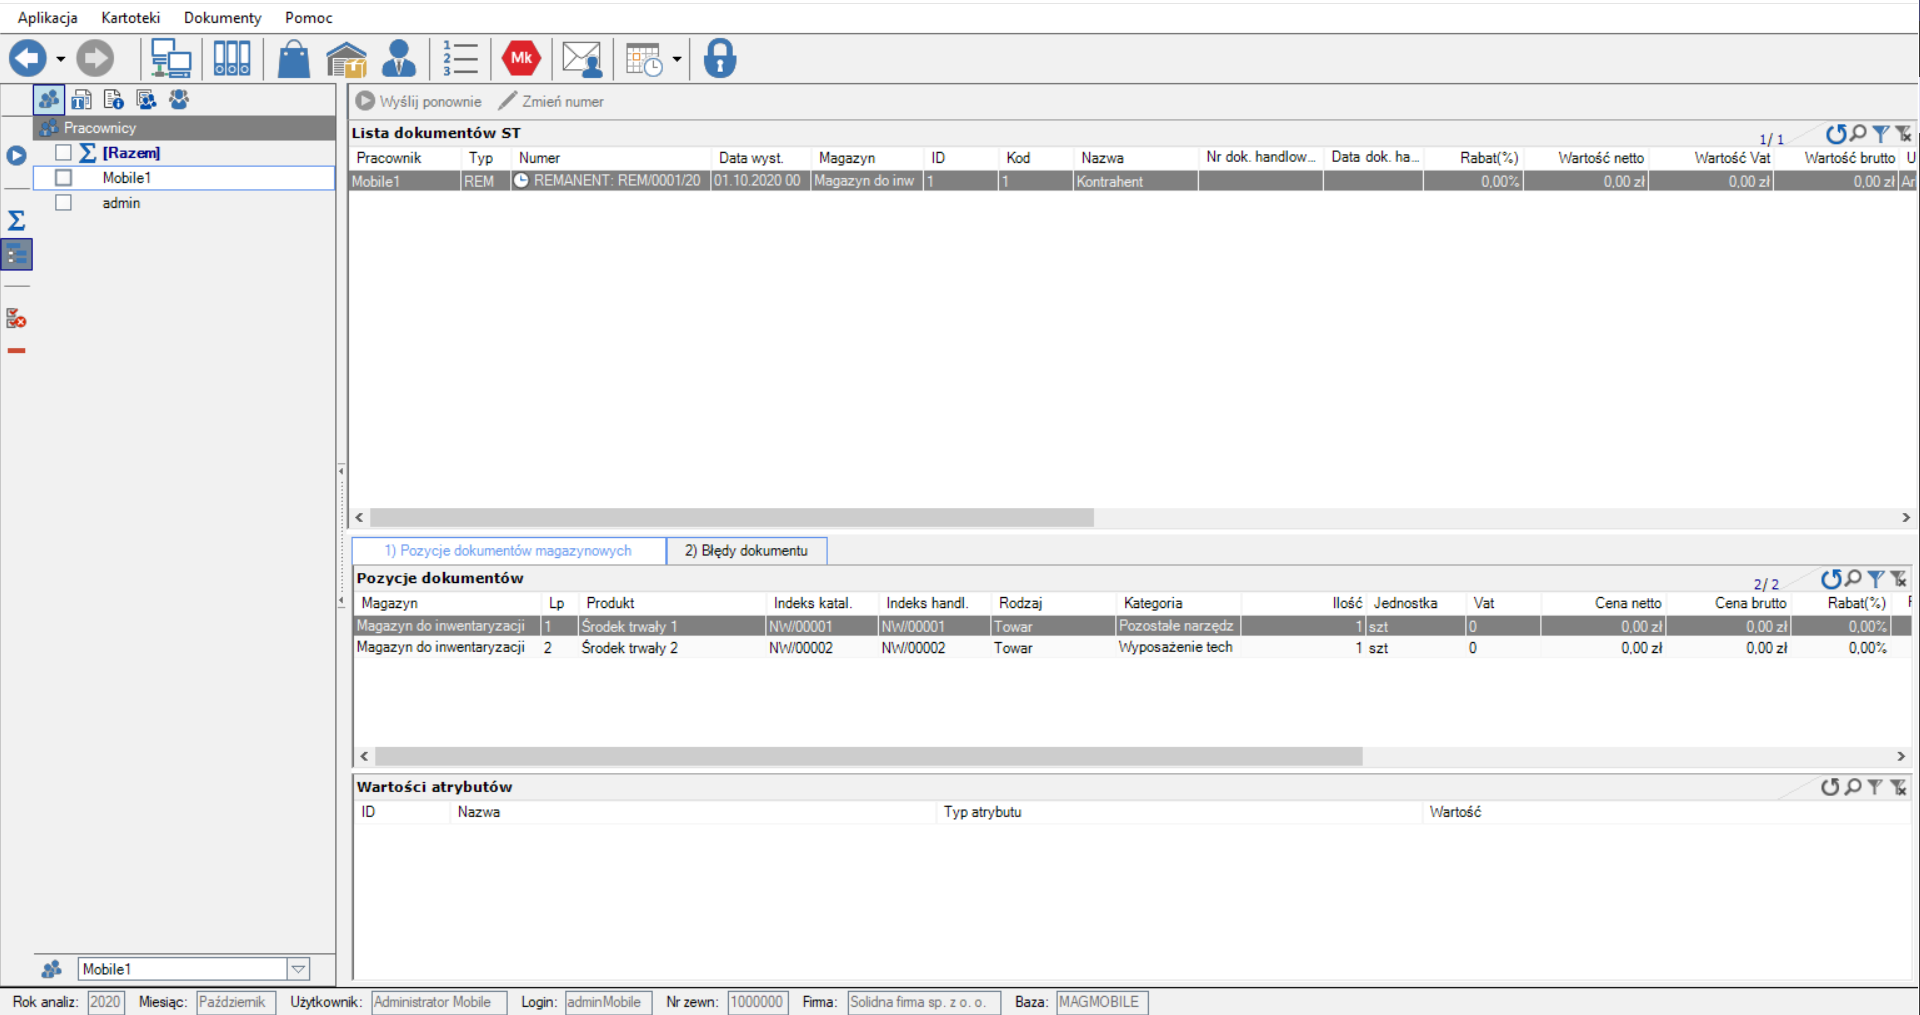Open the calendar icon dropdown arrow

(x=677, y=59)
